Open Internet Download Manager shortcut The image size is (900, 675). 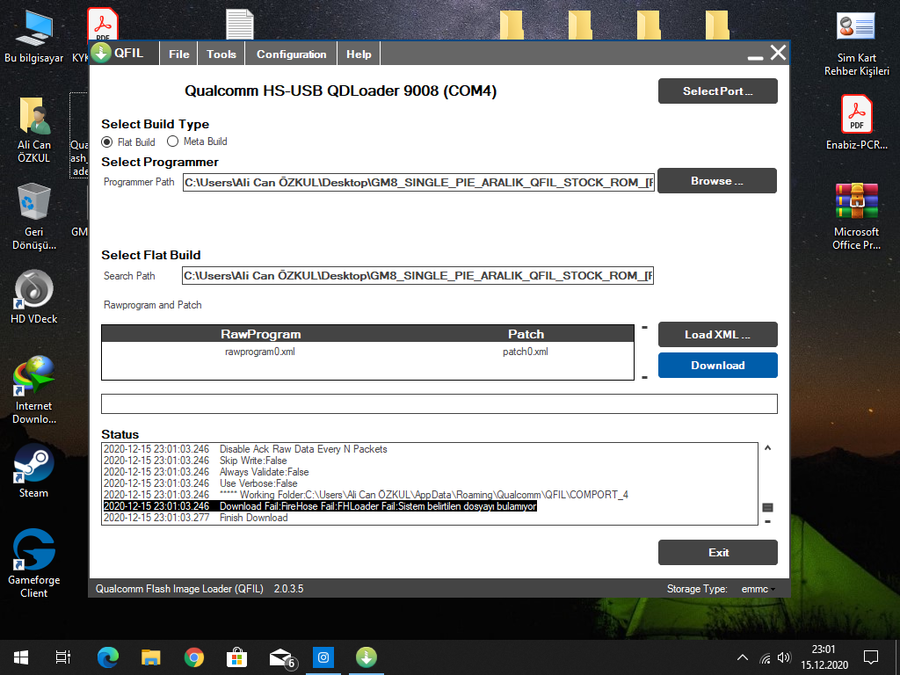34,390
